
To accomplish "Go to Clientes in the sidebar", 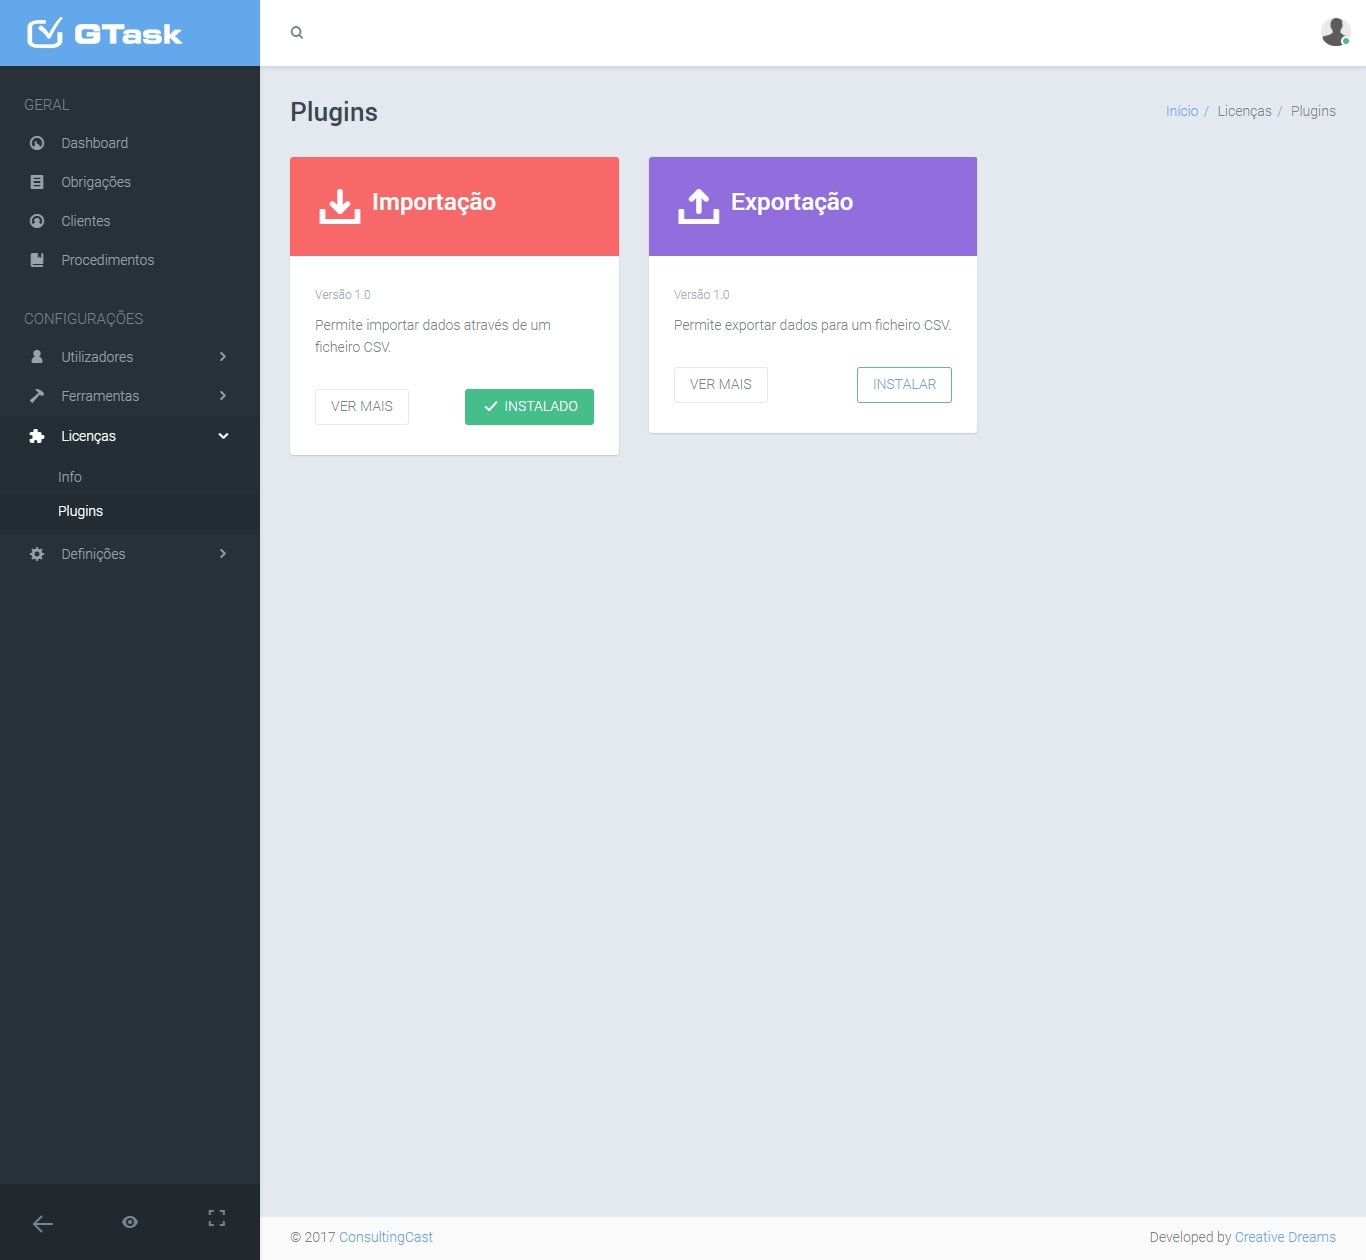I will (x=86, y=221).
